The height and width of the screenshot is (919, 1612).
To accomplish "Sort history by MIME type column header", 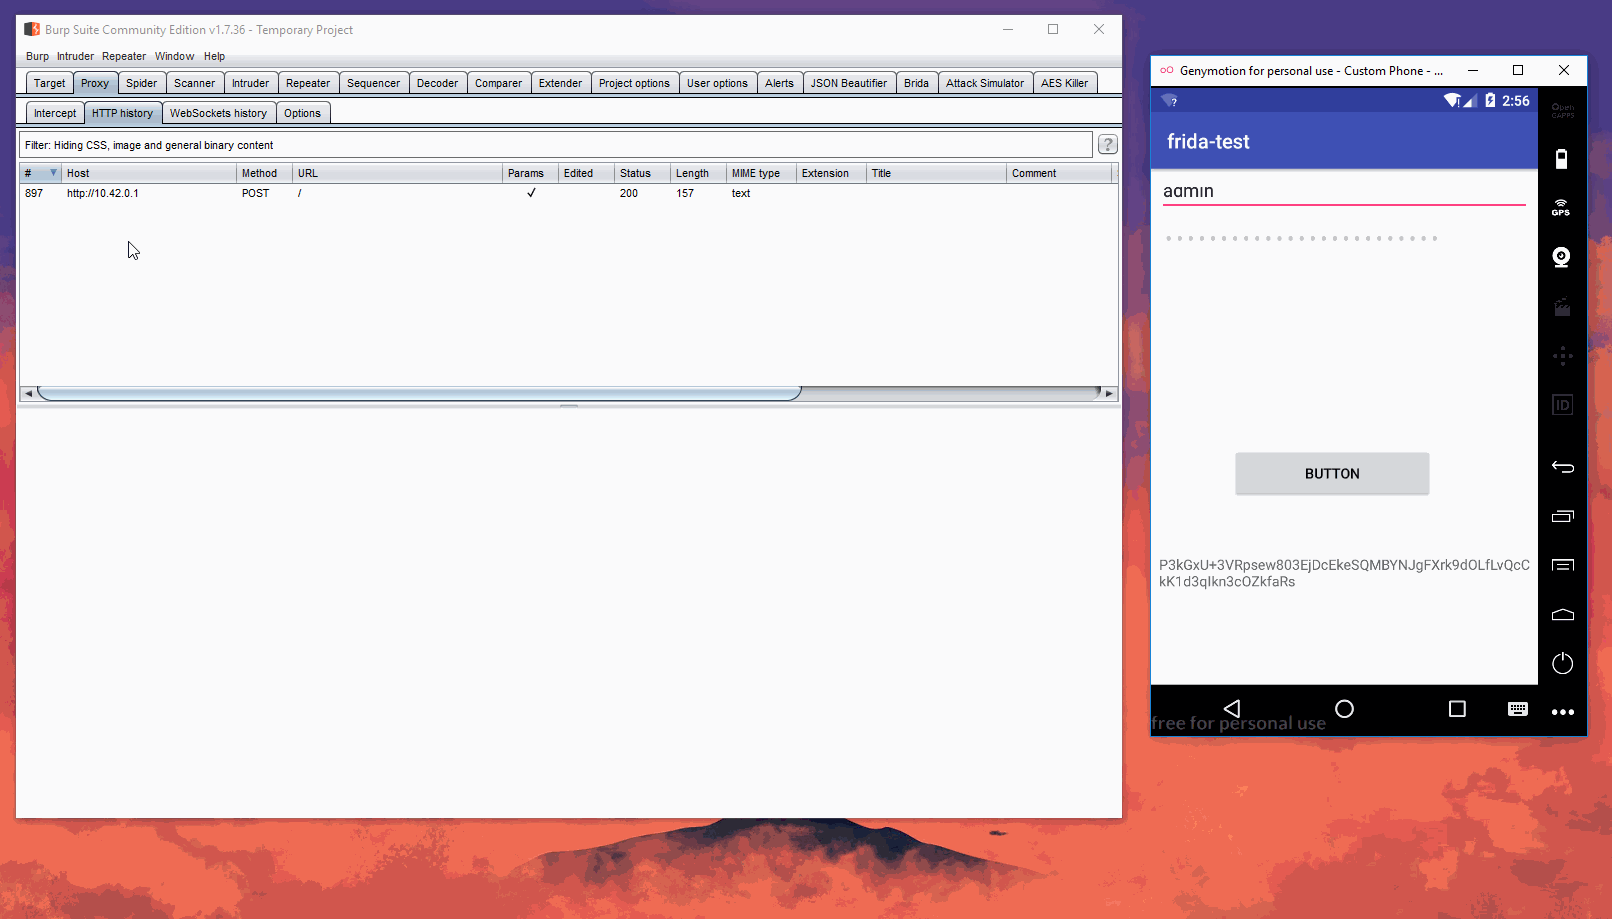I will [761, 173].
